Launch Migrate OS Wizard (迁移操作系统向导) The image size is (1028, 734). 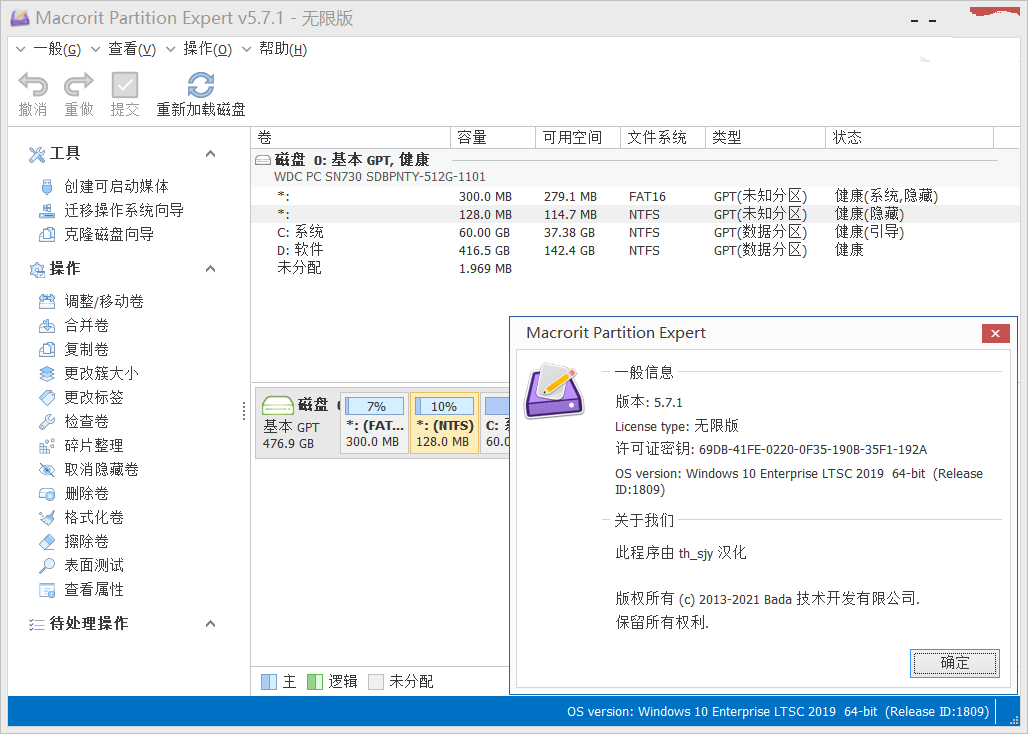(124, 210)
